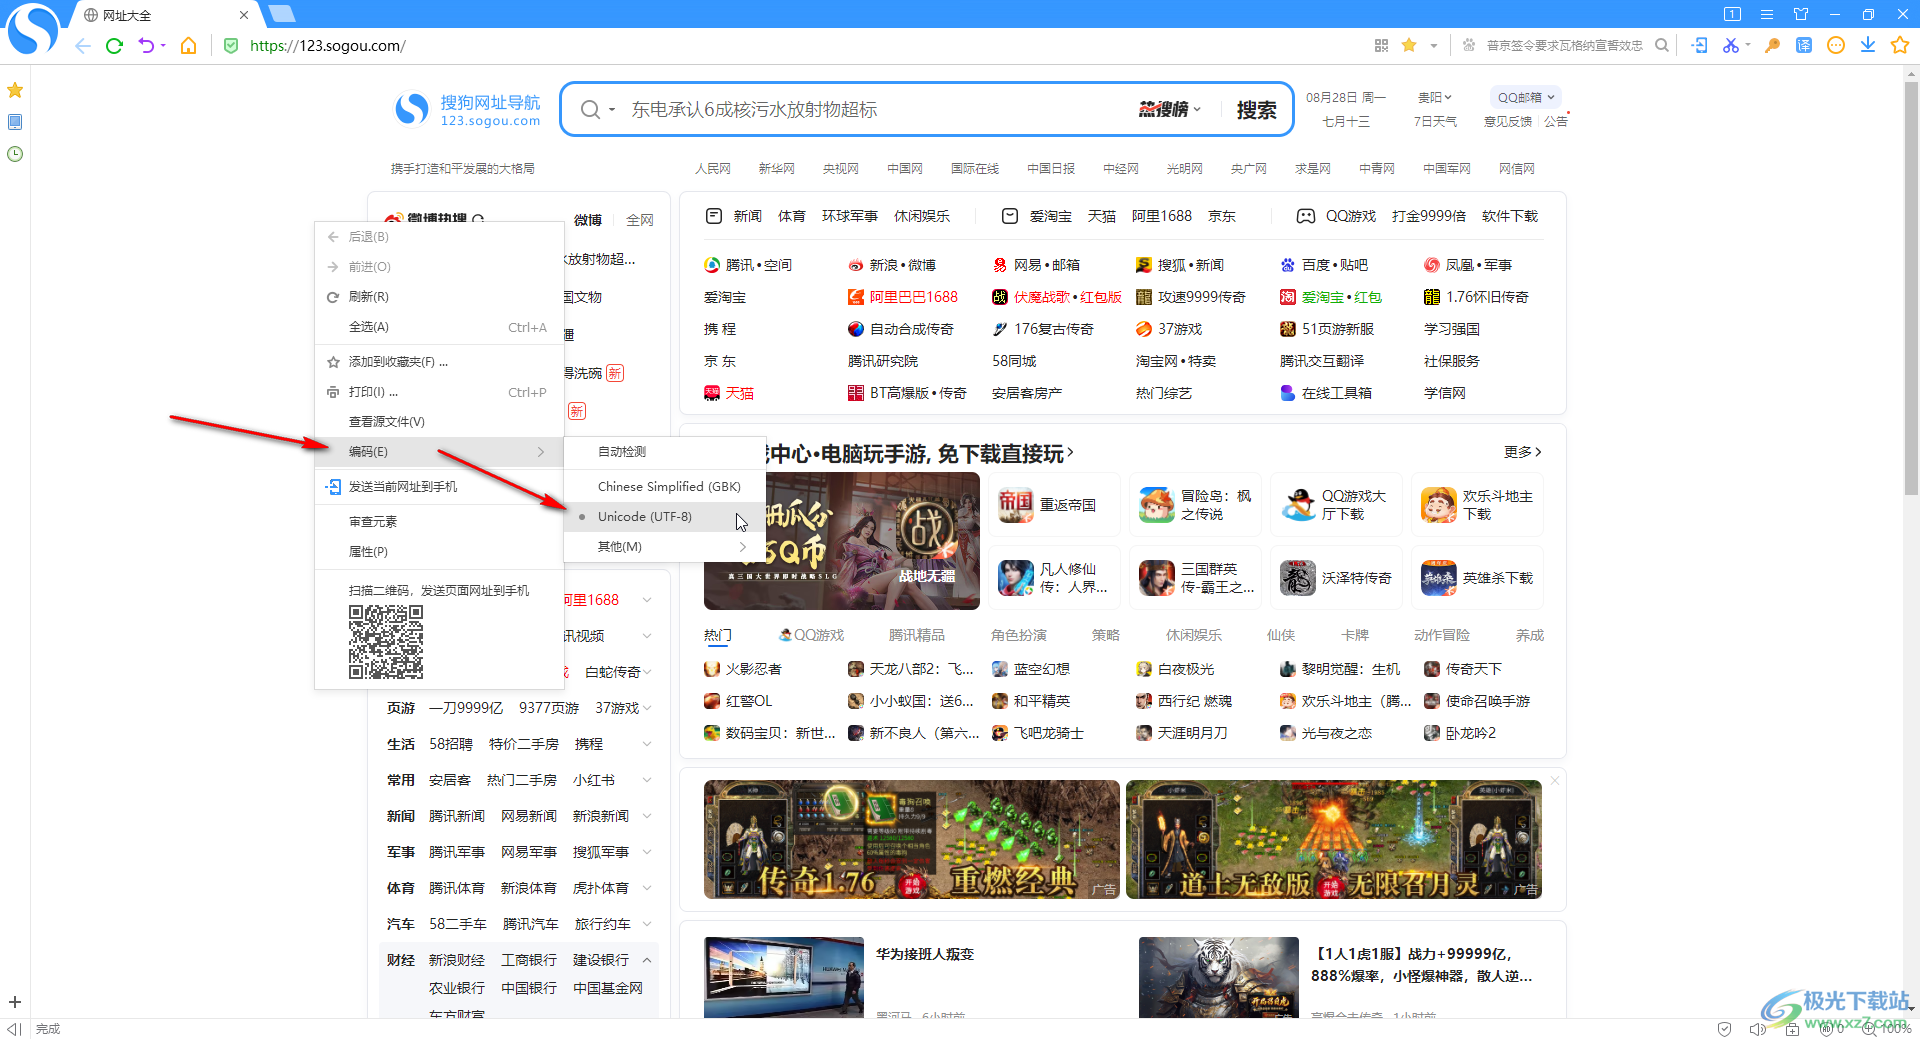
Task: Click the Sogou 网址导航 logo
Action: 467,110
